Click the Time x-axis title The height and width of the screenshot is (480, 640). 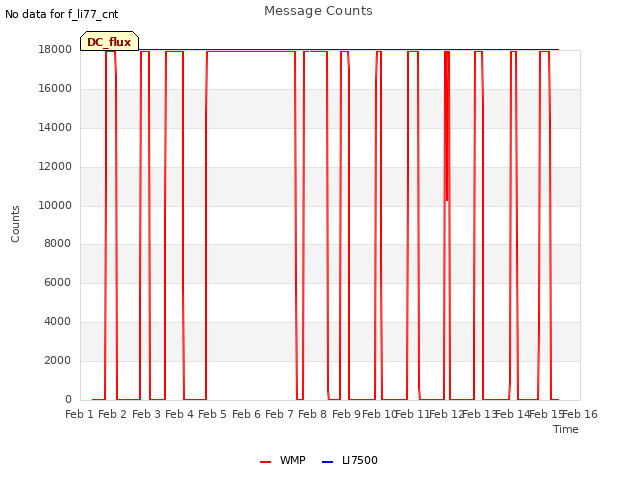(566, 429)
